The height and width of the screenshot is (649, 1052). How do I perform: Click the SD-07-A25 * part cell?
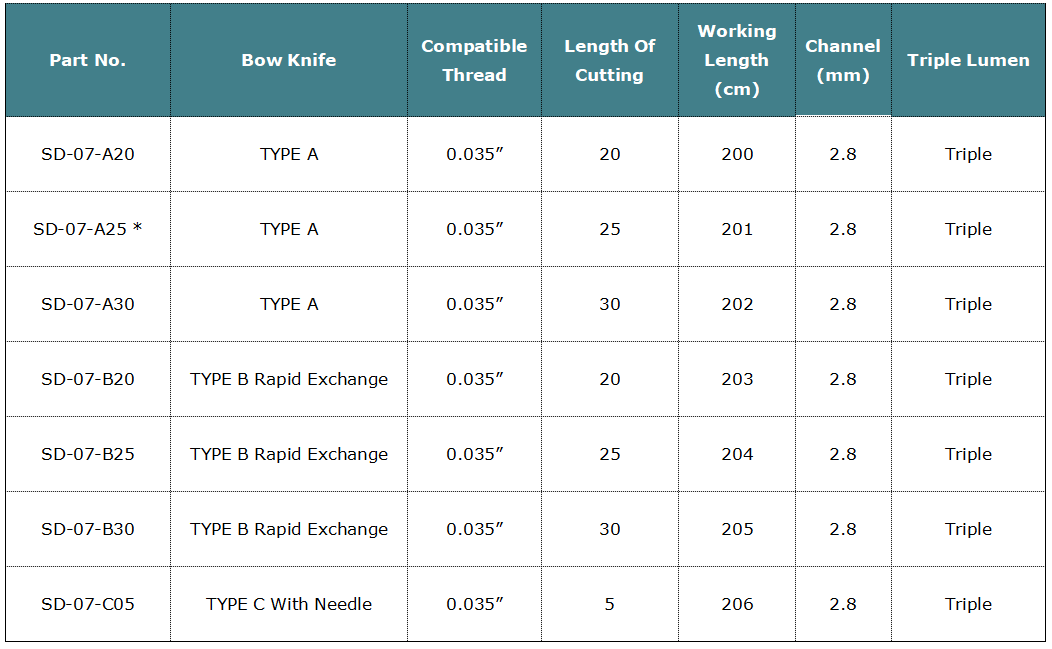coord(88,229)
